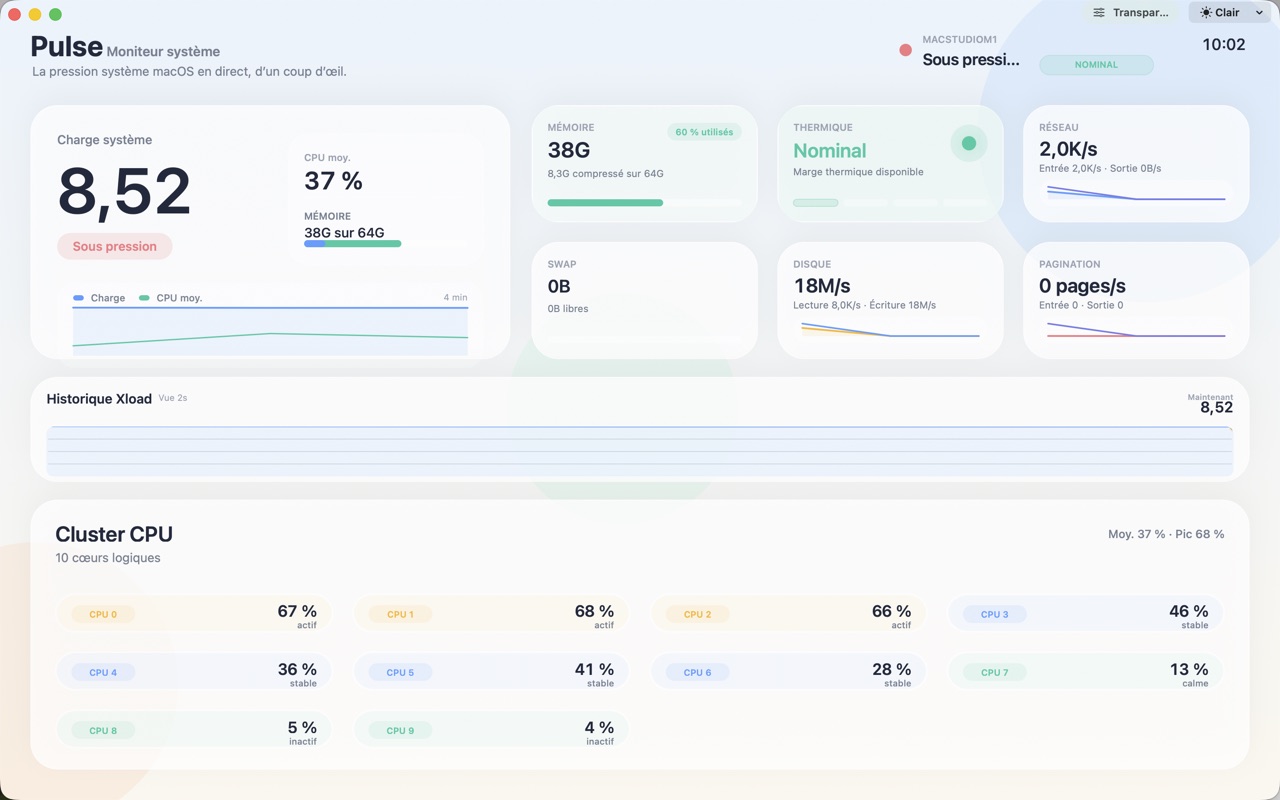Open the Clair theme dropdown
1280x800 pixels.
tap(1231, 13)
